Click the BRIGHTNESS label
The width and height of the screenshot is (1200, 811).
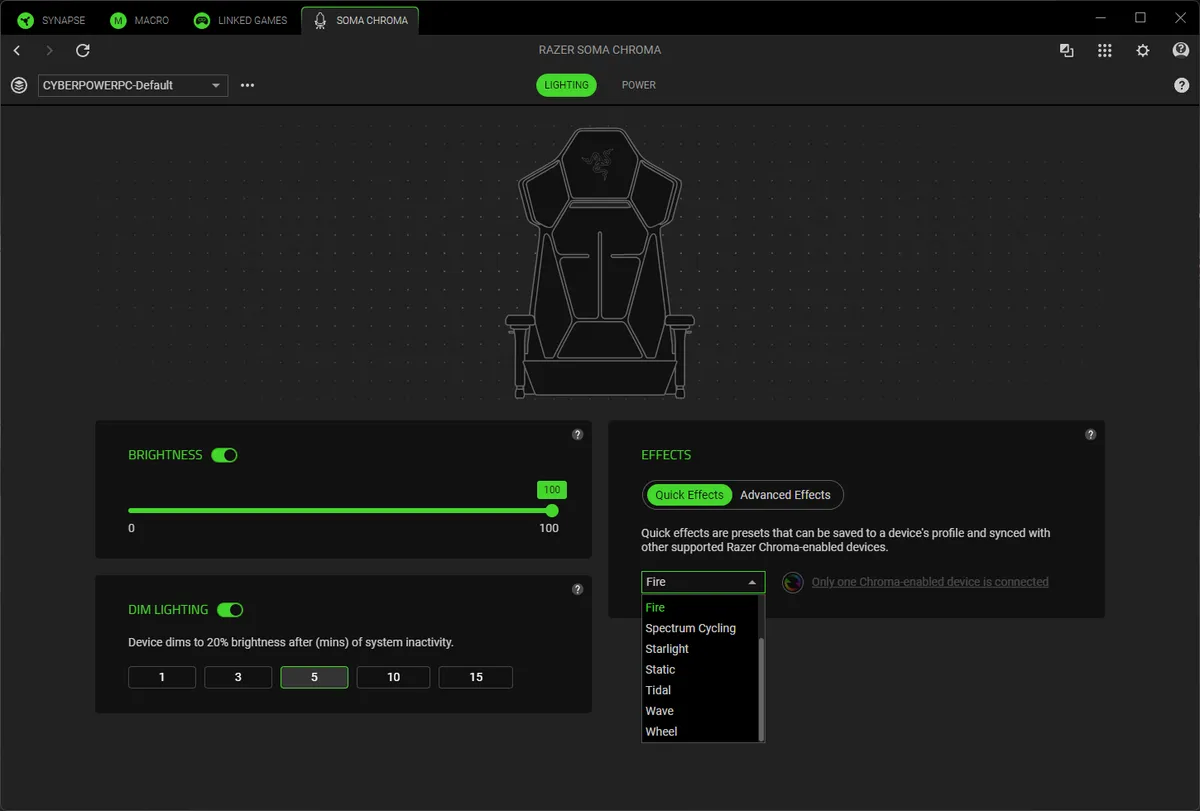(x=165, y=455)
